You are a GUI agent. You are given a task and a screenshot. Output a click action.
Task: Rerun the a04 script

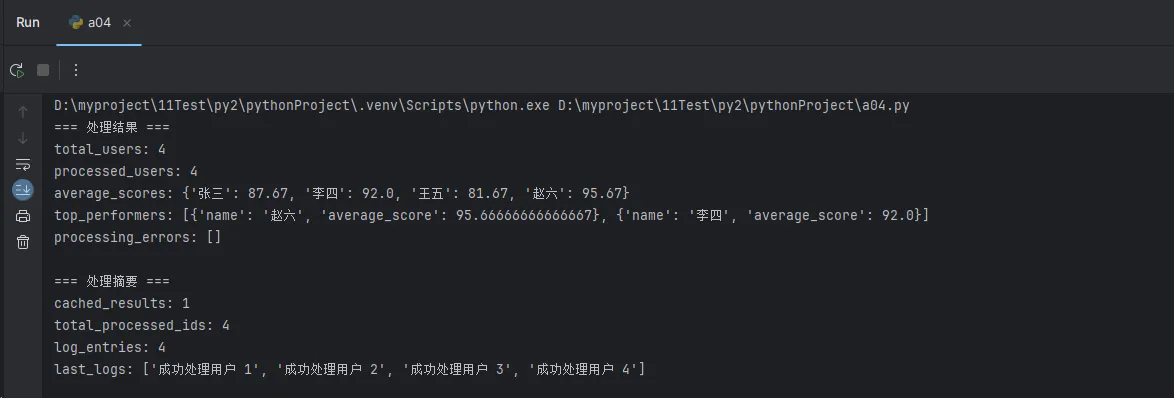click(16, 70)
